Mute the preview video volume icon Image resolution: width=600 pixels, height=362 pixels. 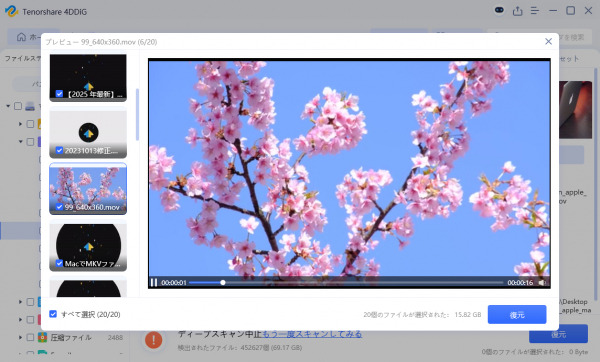point(542,282)
